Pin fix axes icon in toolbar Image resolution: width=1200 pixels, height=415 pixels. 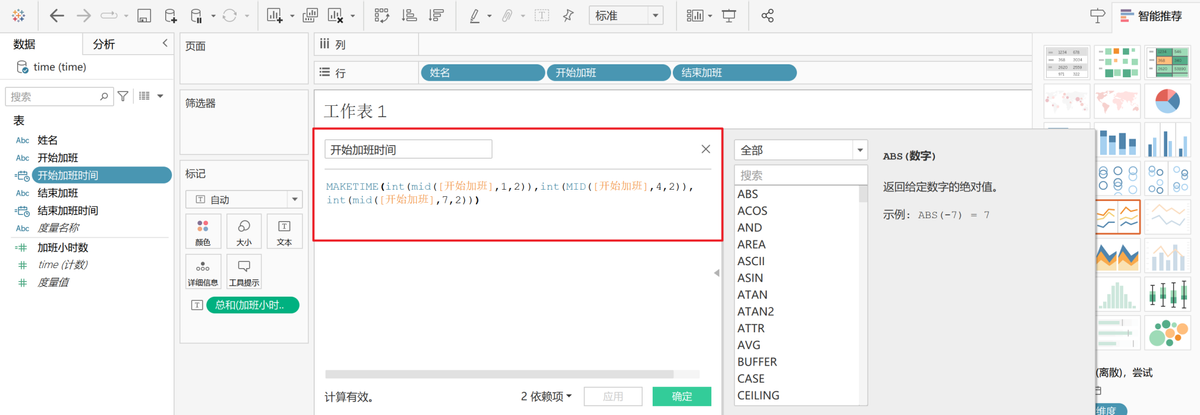[x=568, y=16]
